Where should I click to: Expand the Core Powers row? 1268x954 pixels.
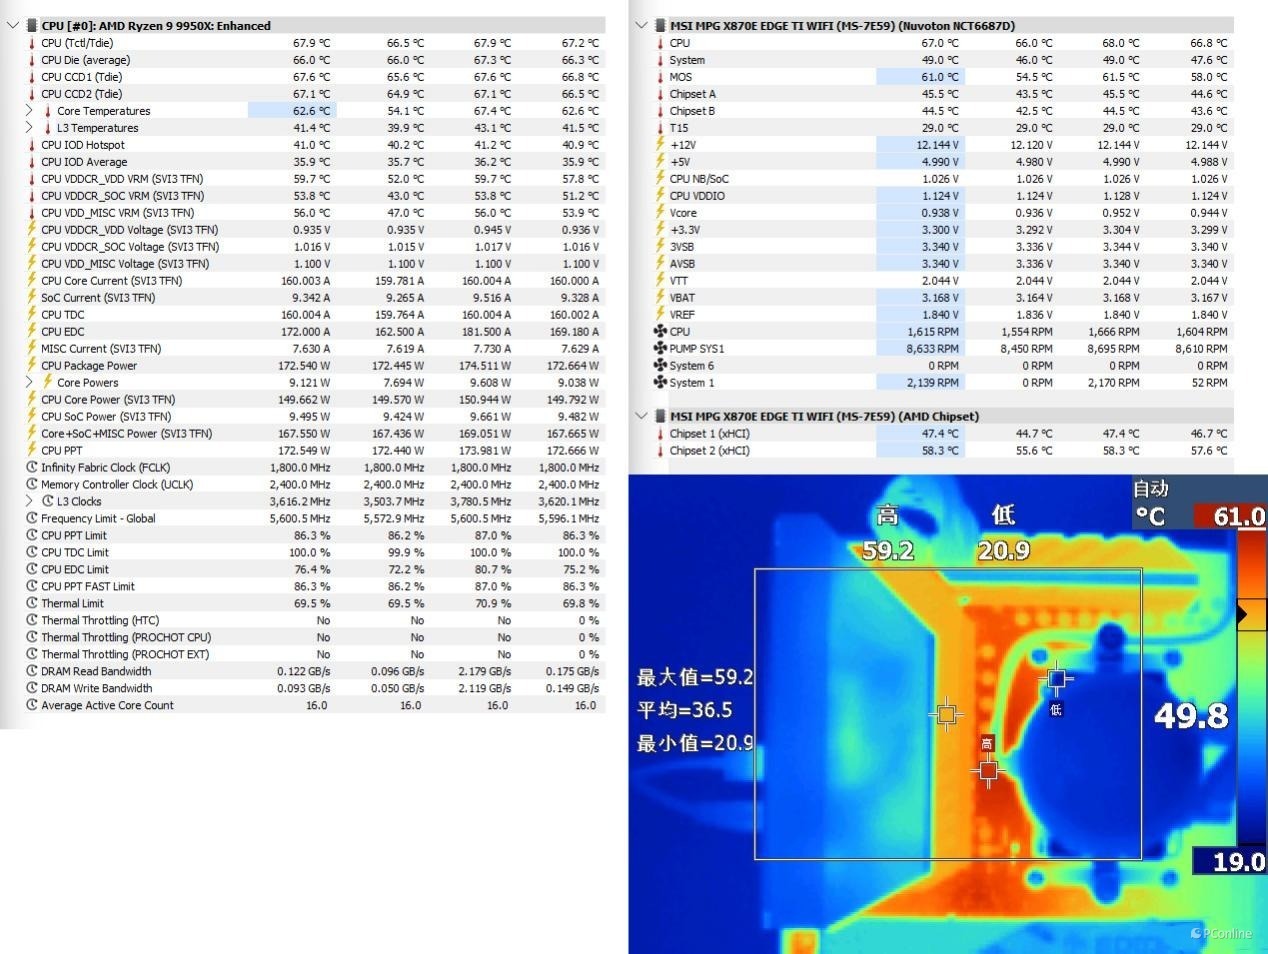[29, 383]
